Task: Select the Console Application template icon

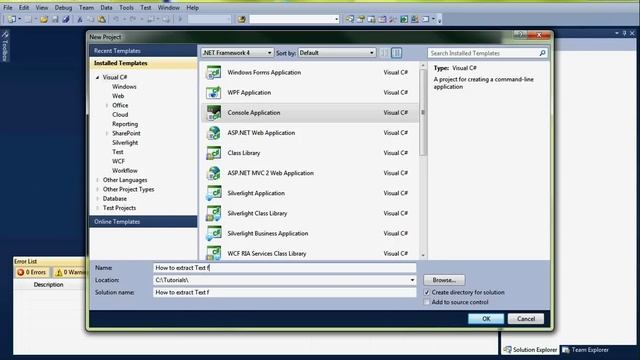Action: [x=213, y=113]
